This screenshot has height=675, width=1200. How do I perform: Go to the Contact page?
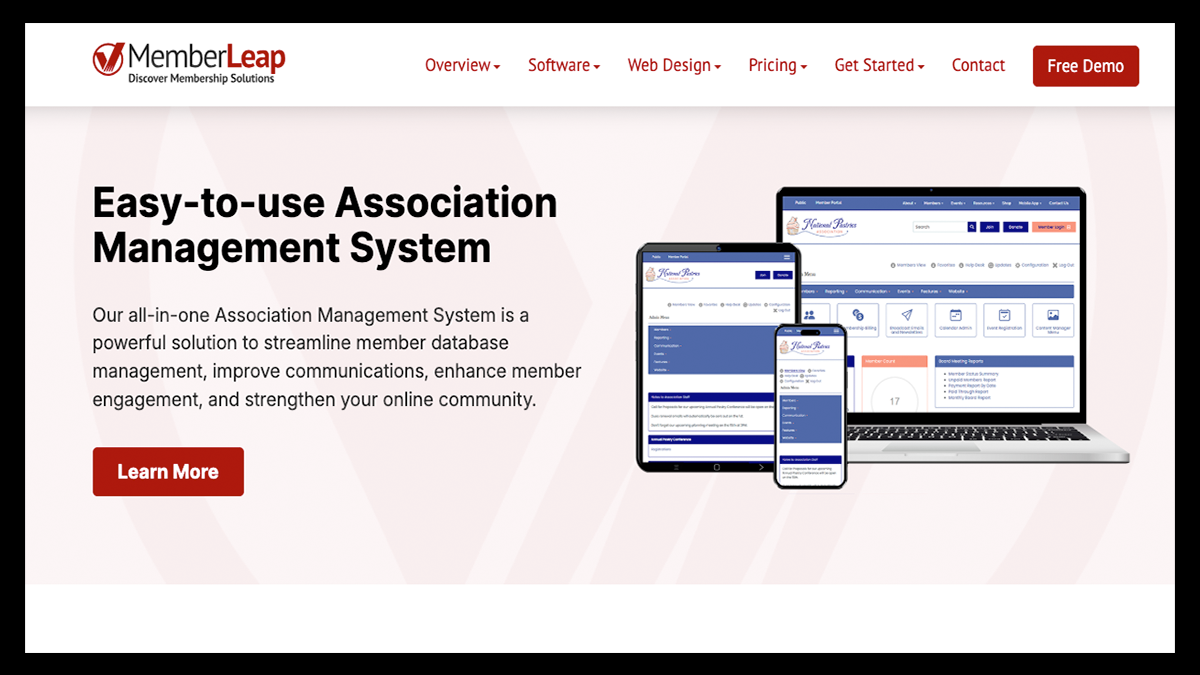coord(978,66)
